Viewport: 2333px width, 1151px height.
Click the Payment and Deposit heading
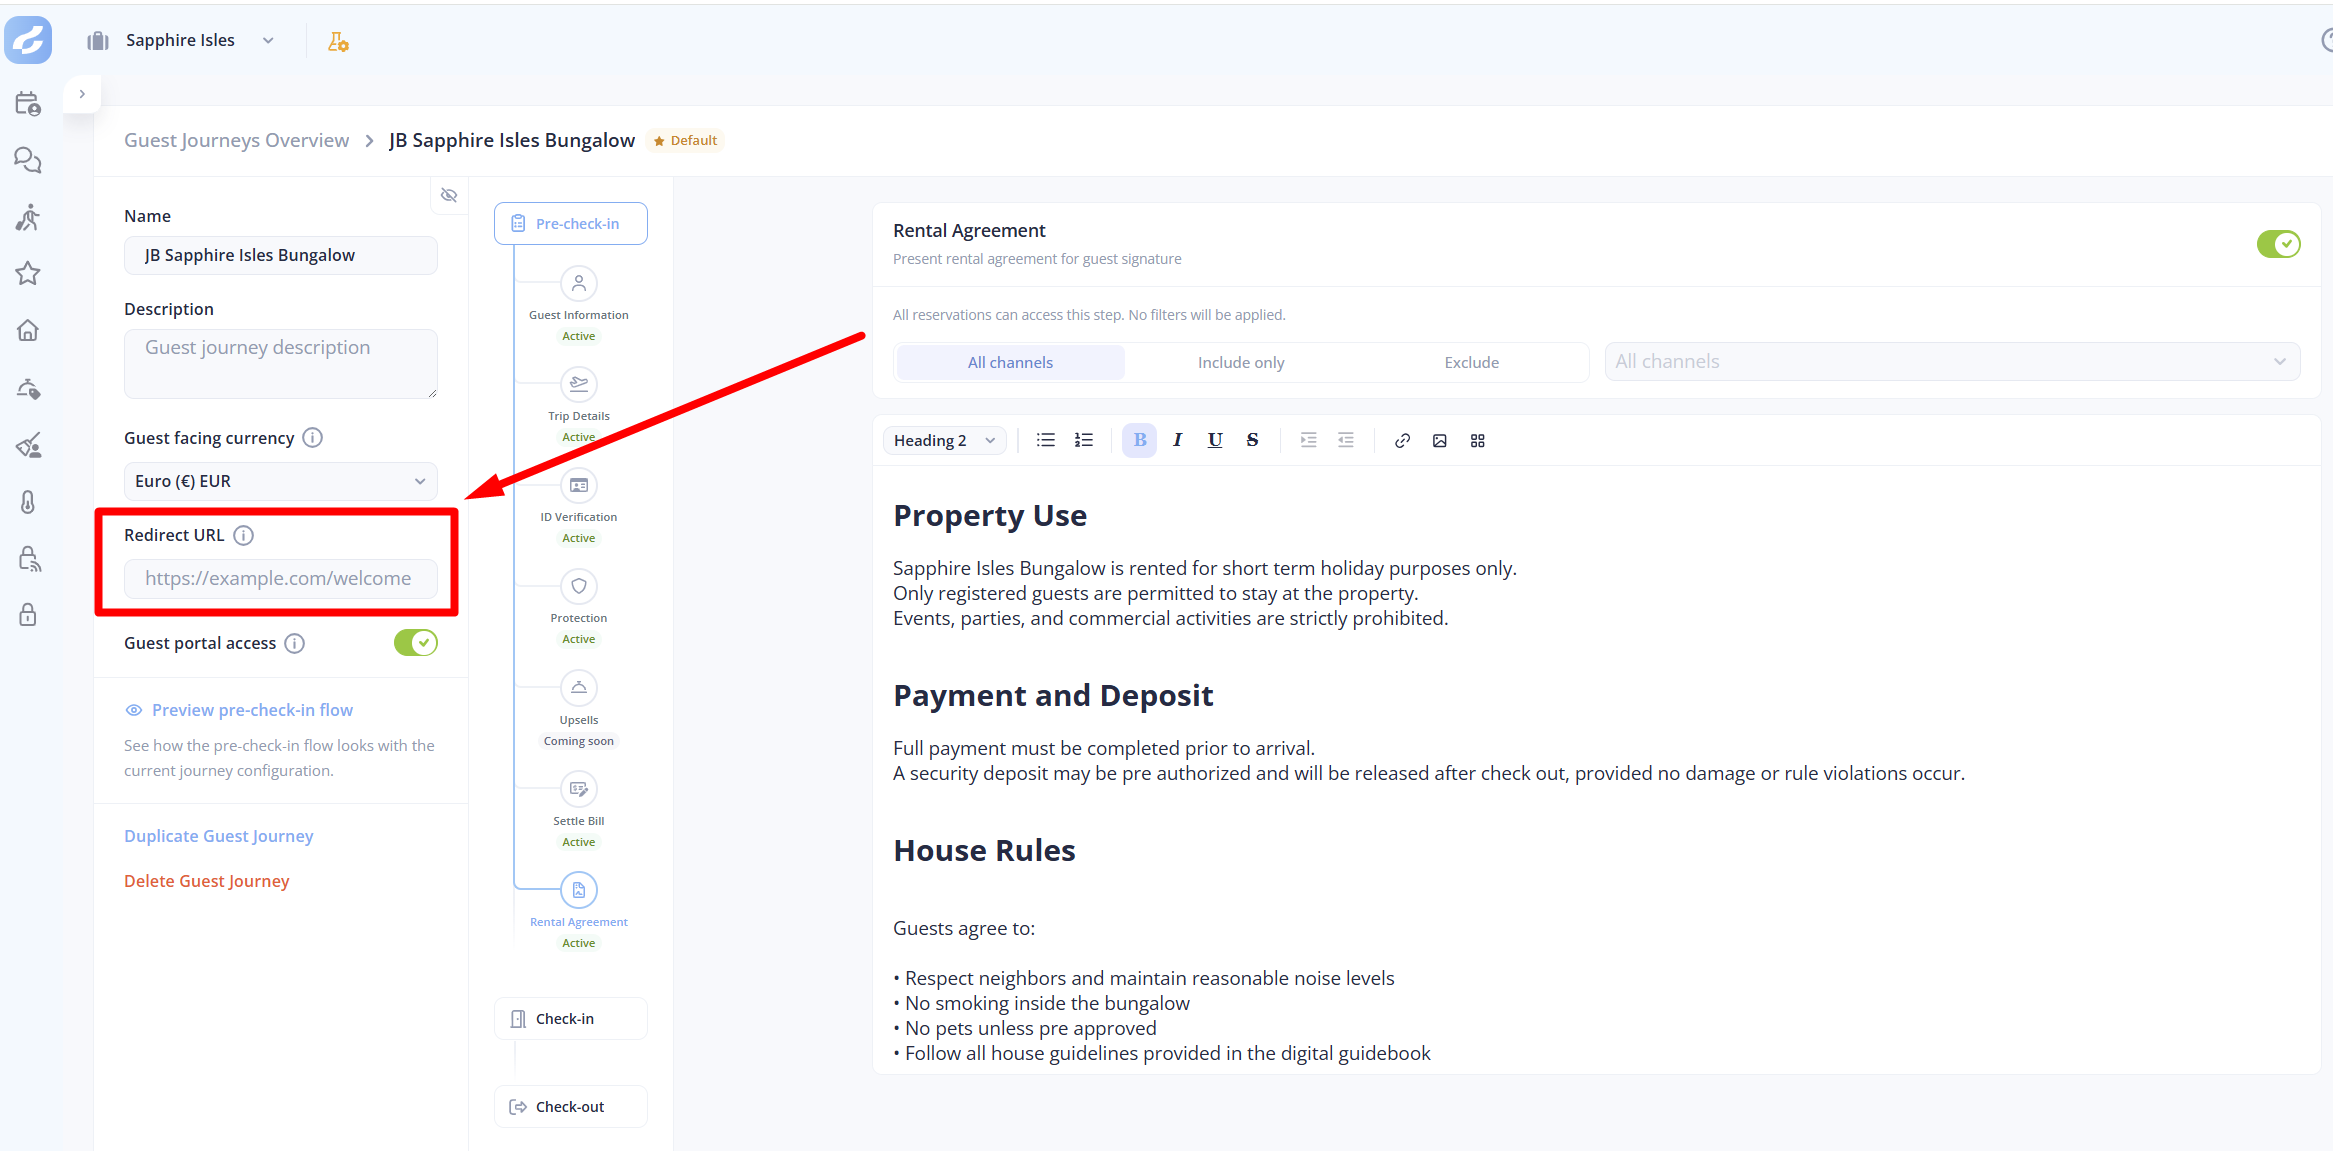1053,696
